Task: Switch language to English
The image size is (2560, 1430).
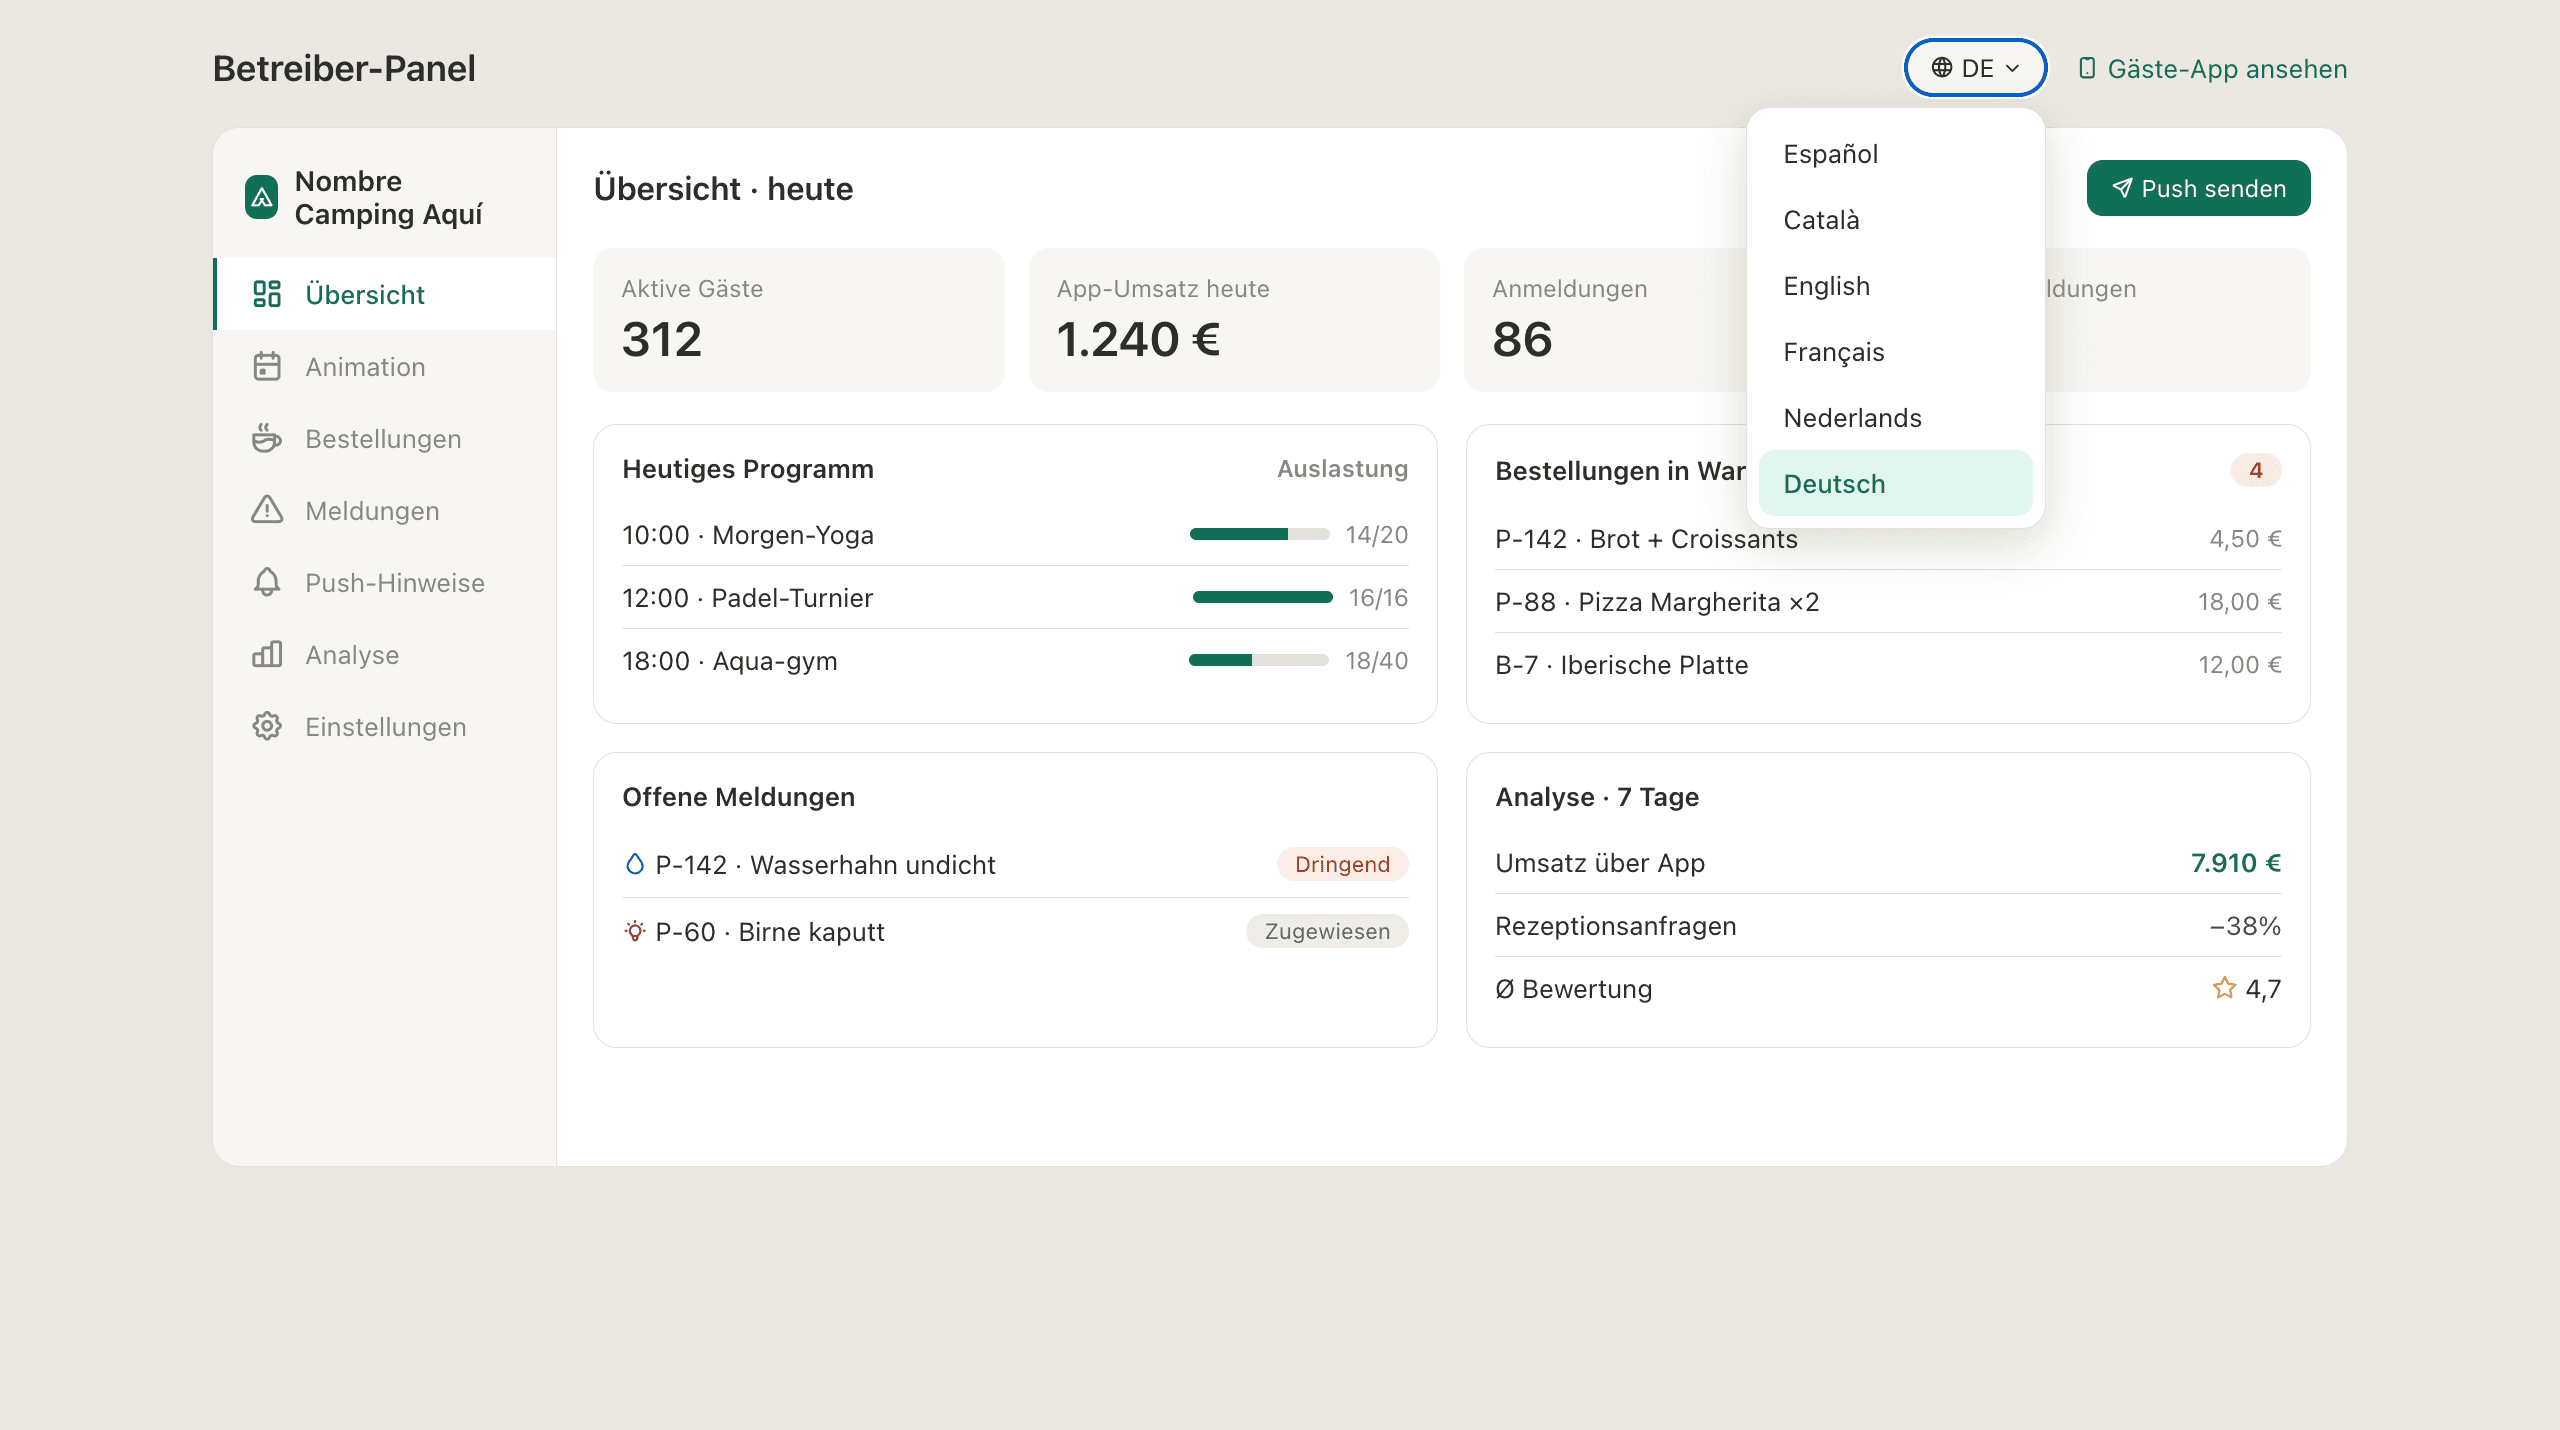Action: (1895, 286)
